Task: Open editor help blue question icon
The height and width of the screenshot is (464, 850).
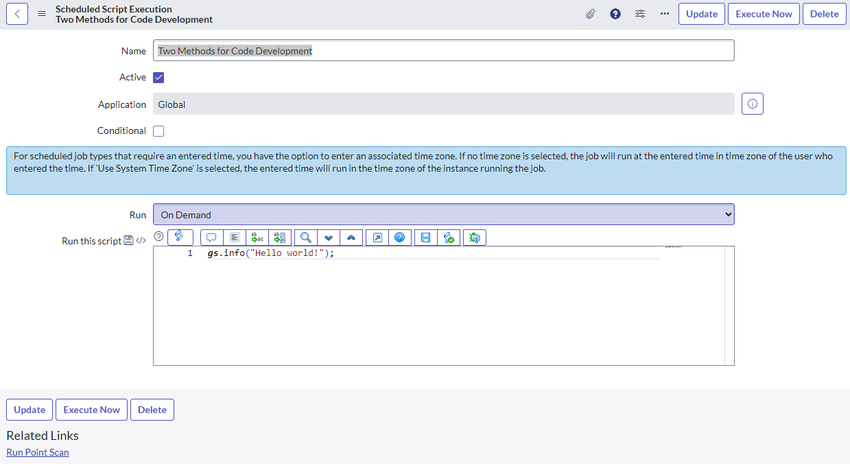Action: pyautogui.click(x=400, y=237)
